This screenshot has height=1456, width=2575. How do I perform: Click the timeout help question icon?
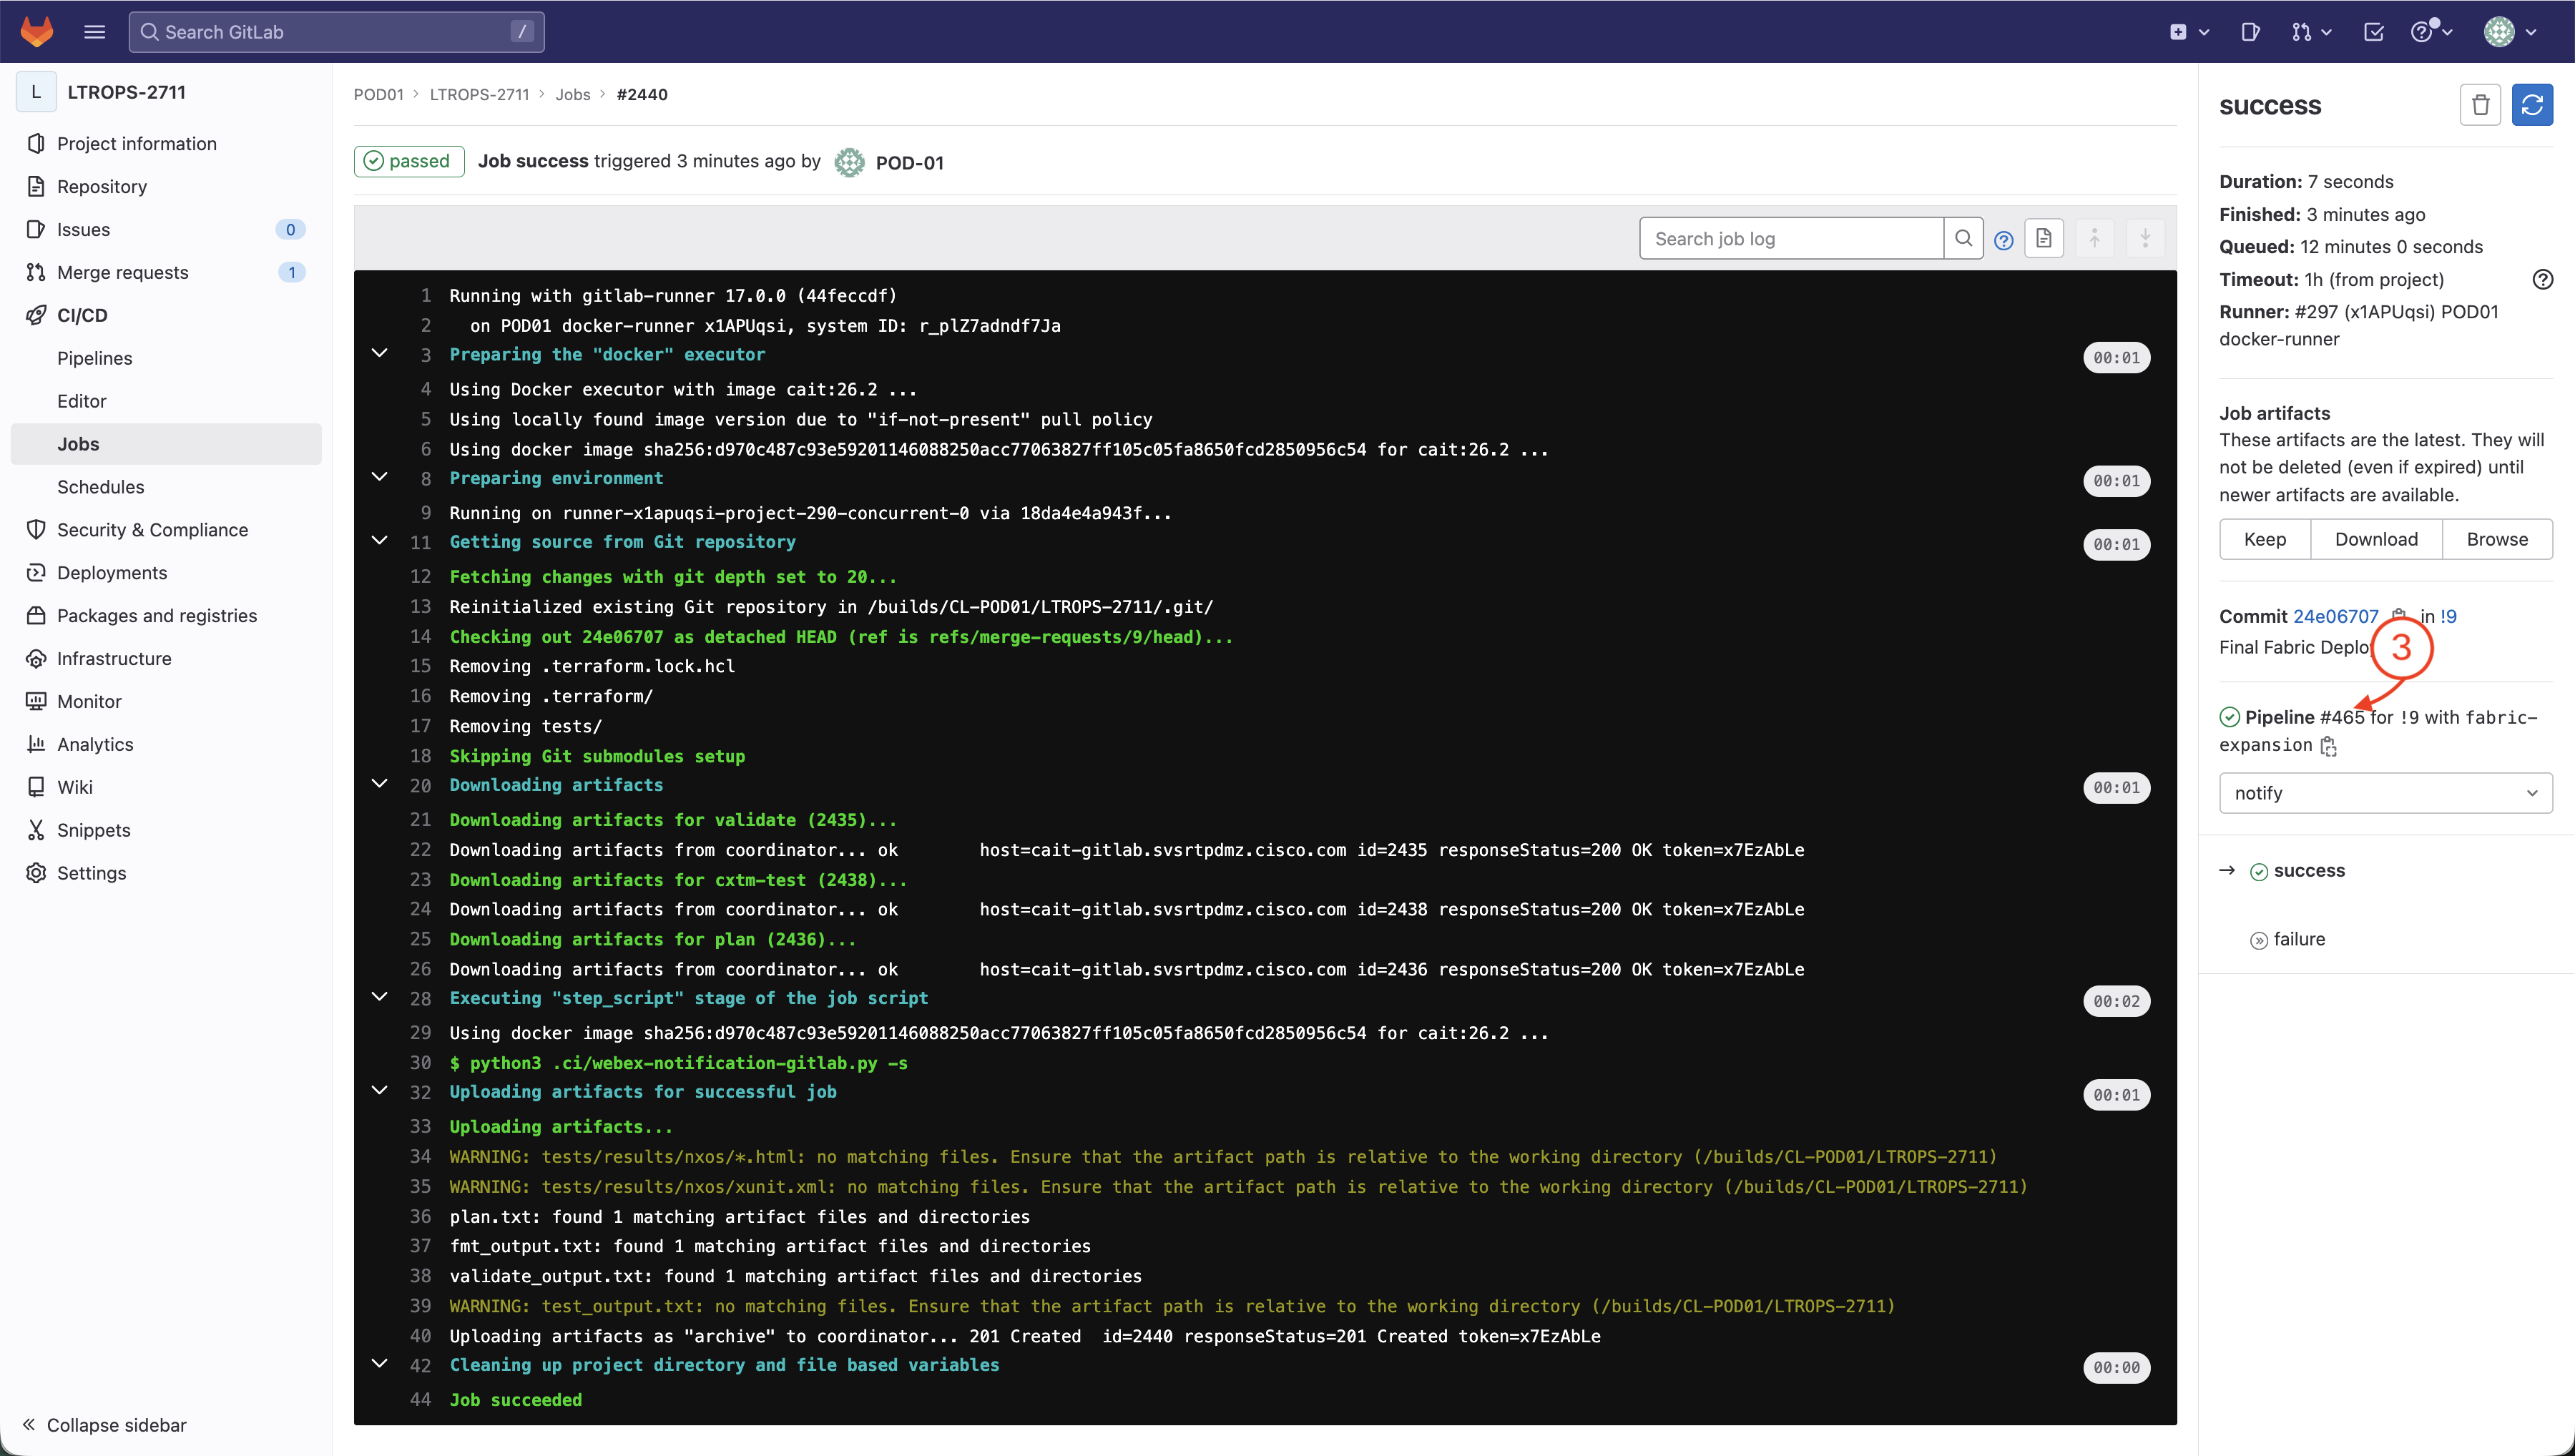[x=2542, y=280]
